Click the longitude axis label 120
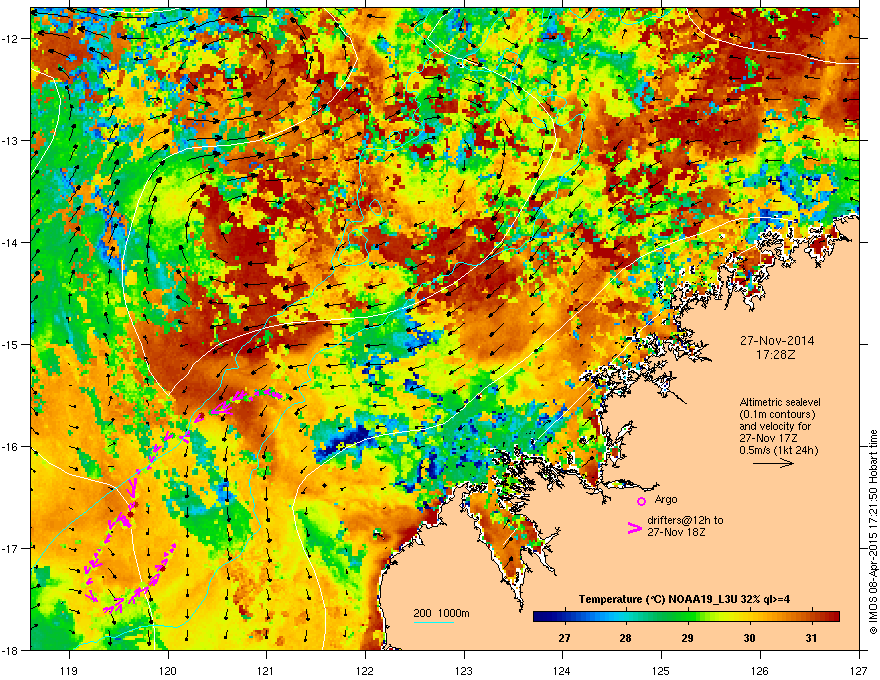 click(x=168, y=670)
